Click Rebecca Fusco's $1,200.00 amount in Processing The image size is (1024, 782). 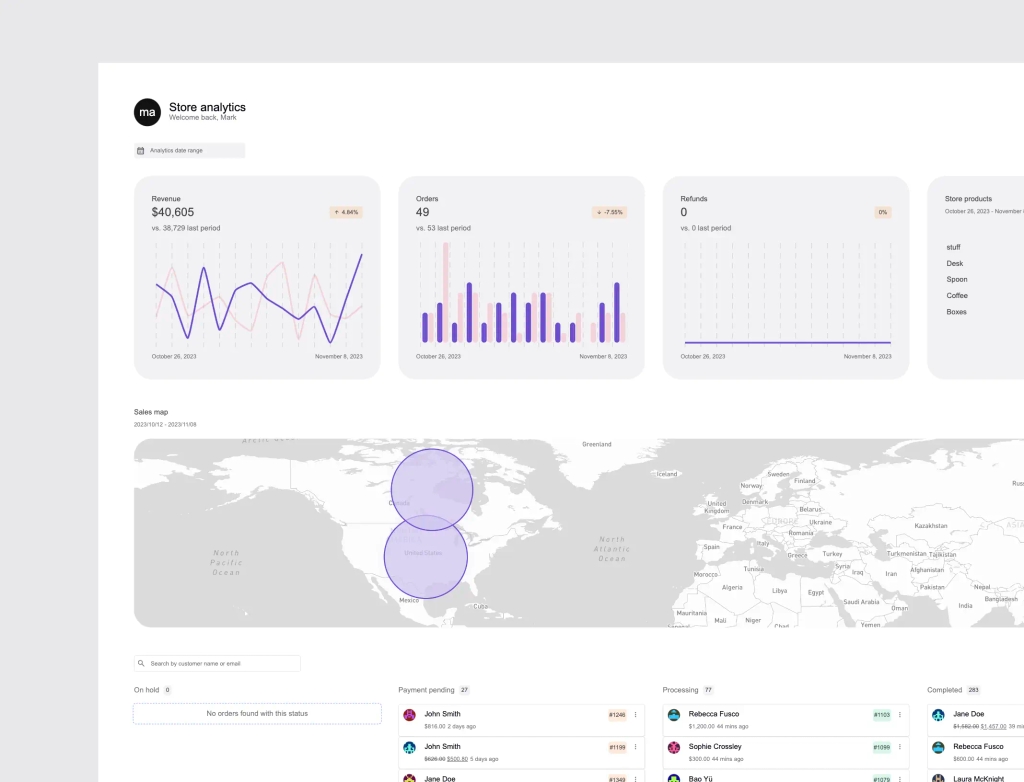click(x=701, y=726)
